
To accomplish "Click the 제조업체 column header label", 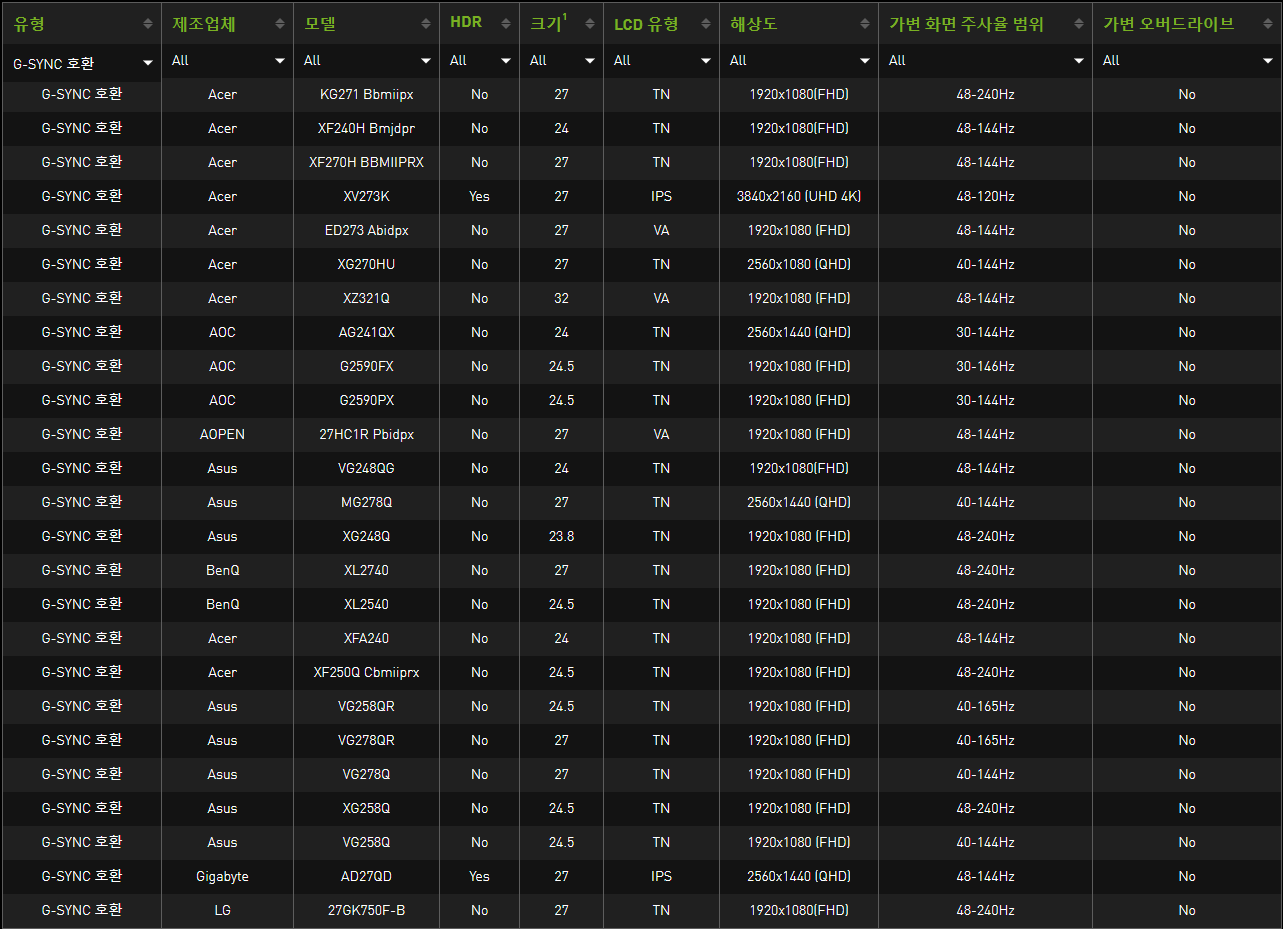I will [x=204, y=23].
